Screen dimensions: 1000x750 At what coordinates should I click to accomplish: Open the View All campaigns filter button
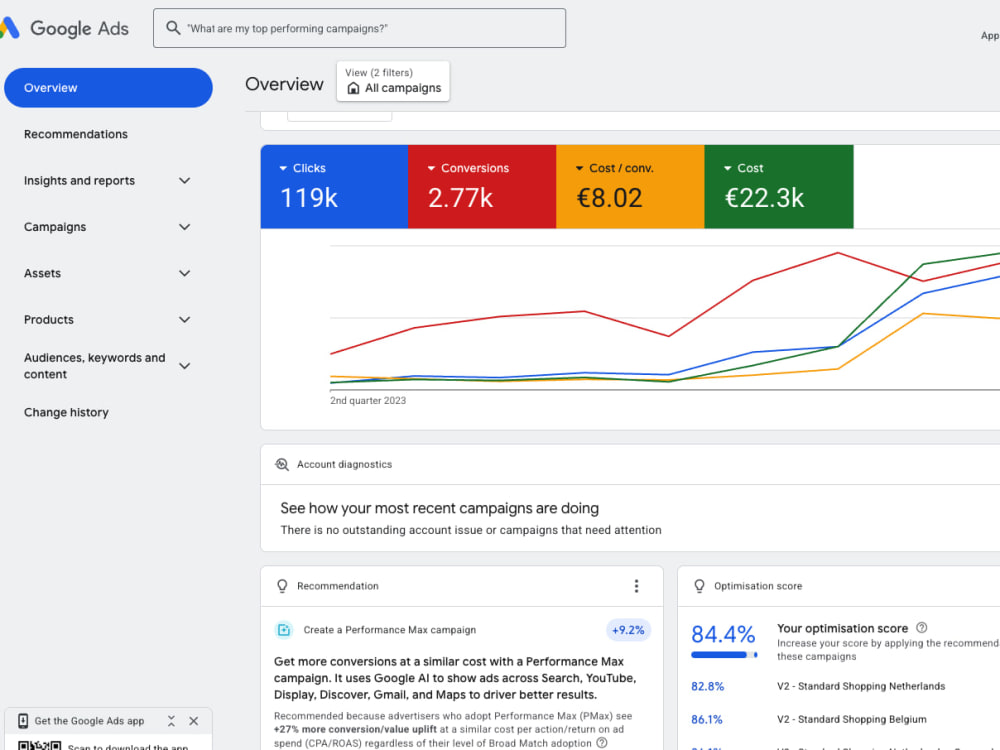click(393, 81)
